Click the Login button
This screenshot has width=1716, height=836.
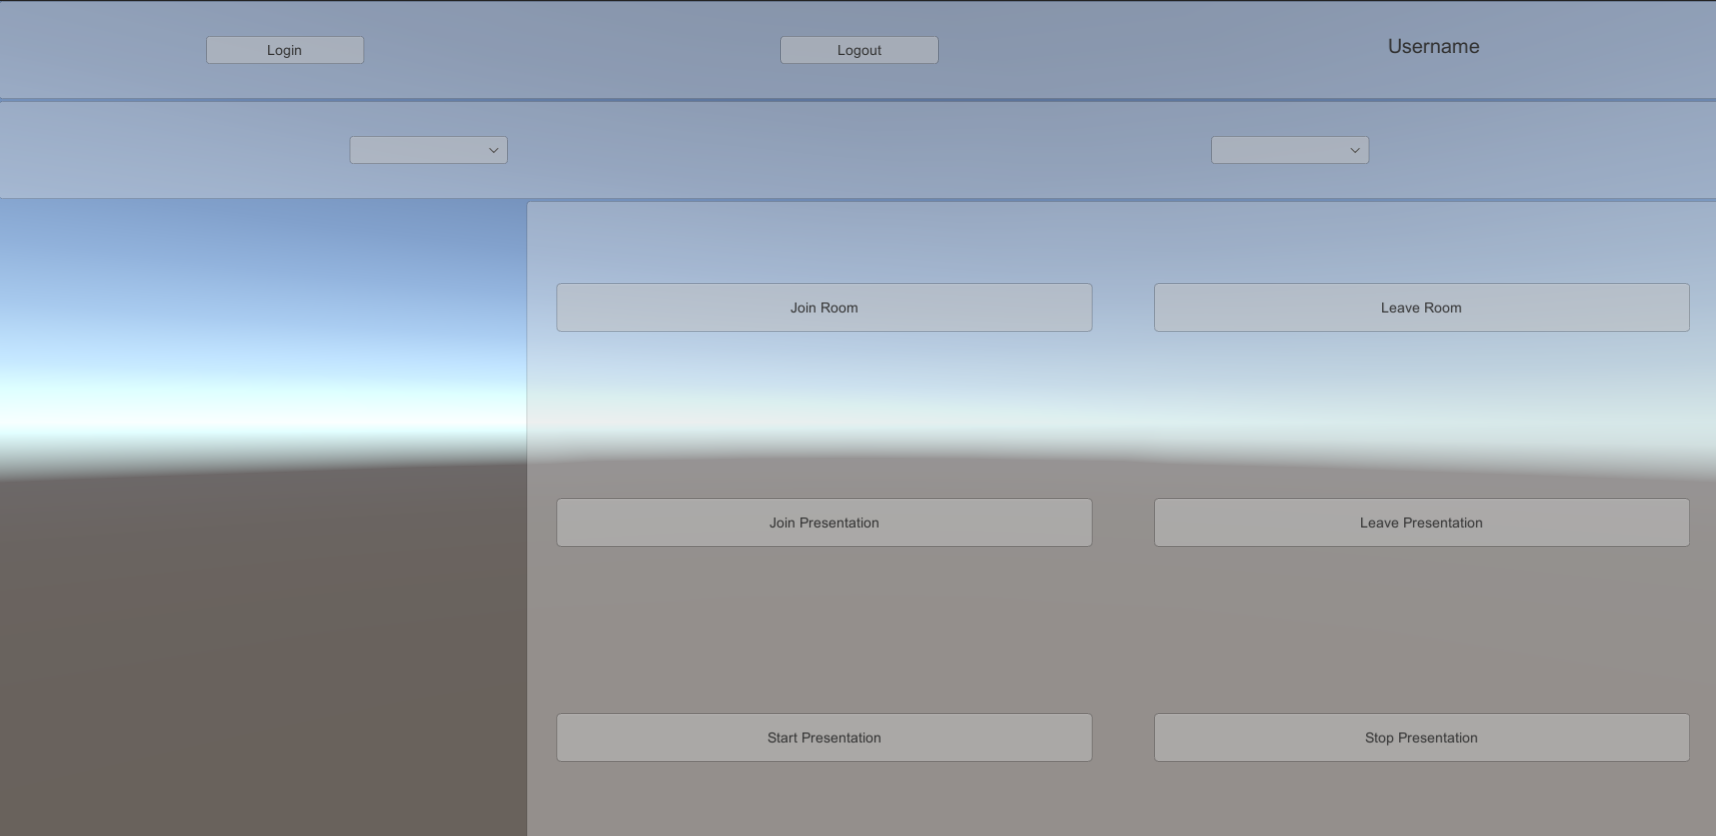[285, 50]
